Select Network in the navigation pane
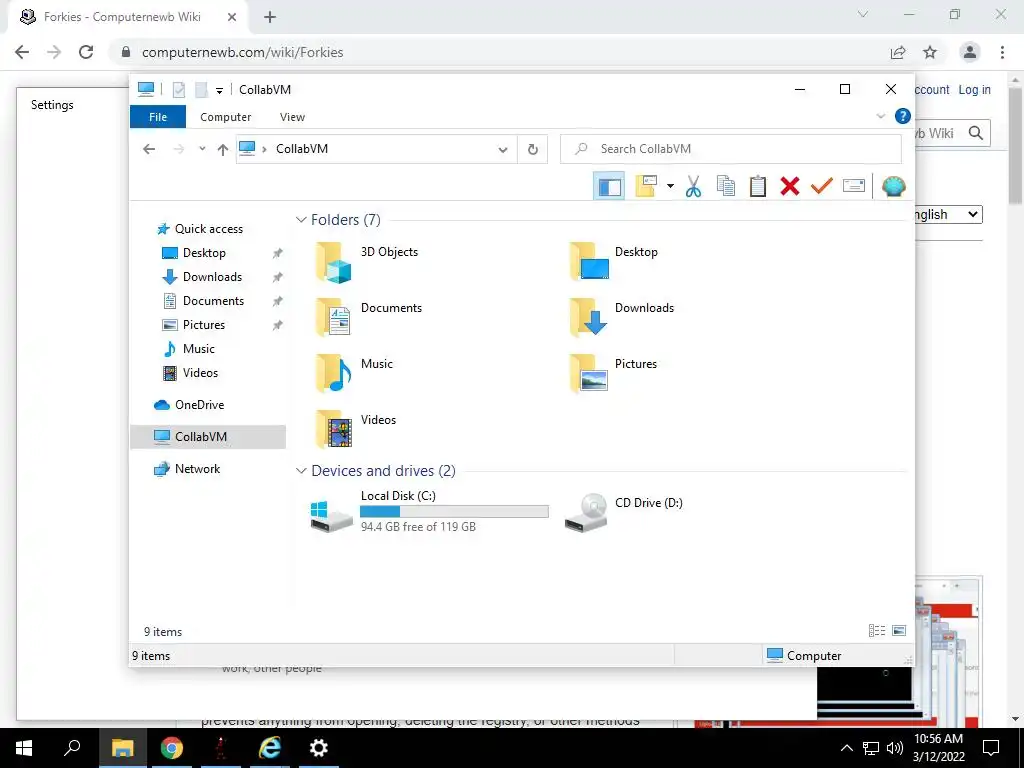Image resolution: width=1024 pixels, height=768 pixels. click(197, 469)
